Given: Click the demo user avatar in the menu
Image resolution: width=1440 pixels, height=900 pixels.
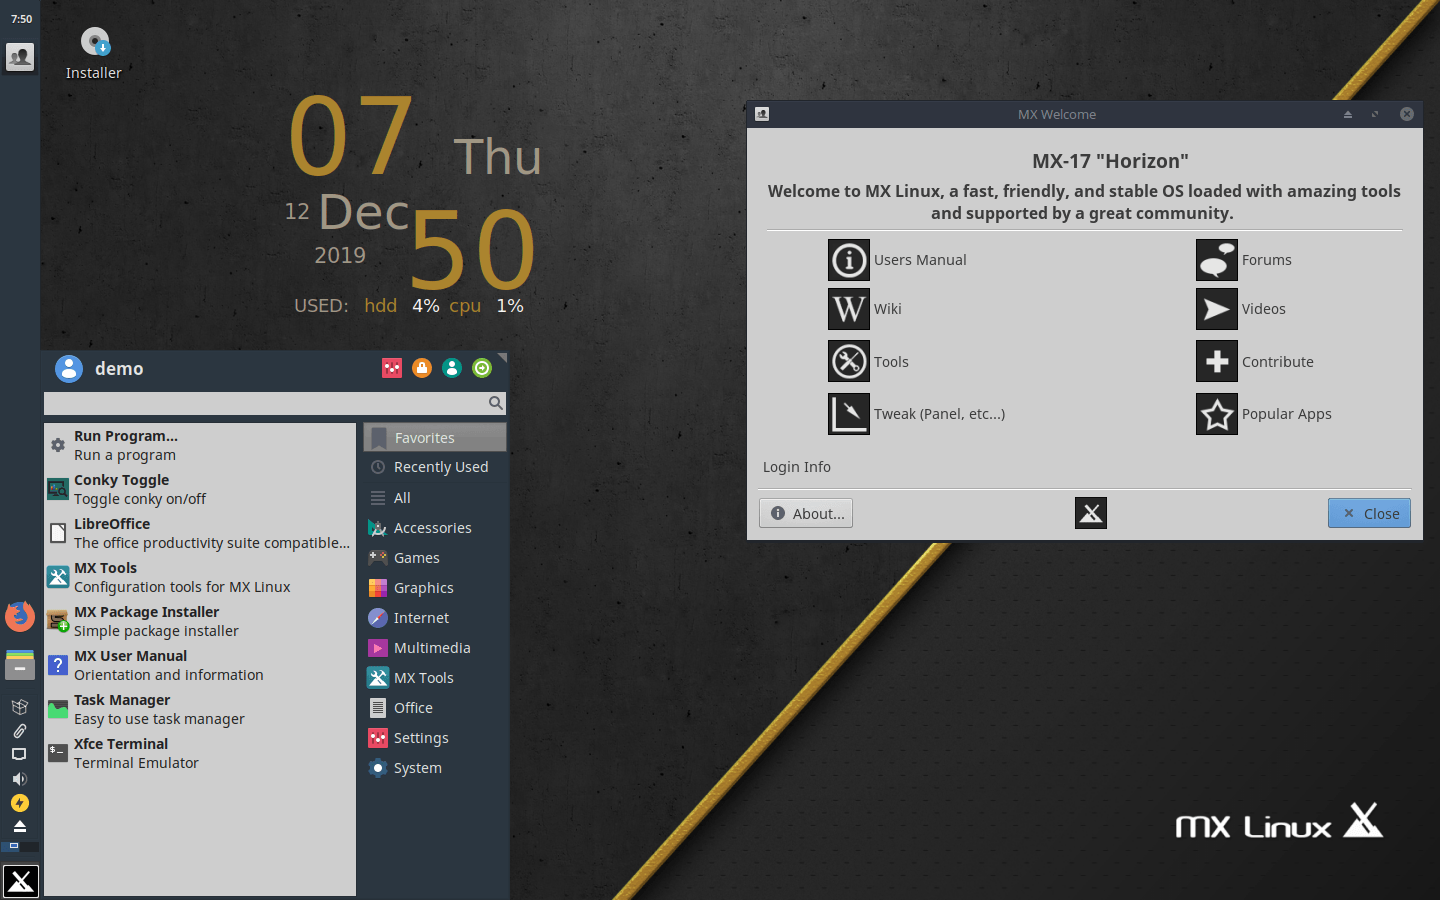Looking at the screenshot, I should (x=69, y=369).
